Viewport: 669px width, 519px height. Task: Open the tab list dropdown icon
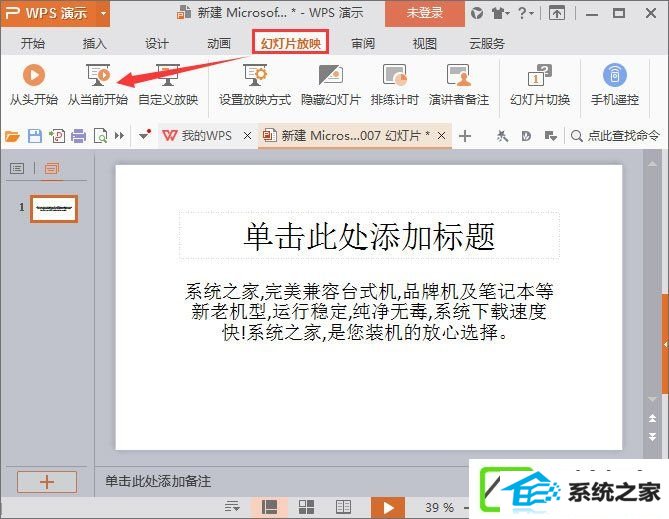pos(550,136)
